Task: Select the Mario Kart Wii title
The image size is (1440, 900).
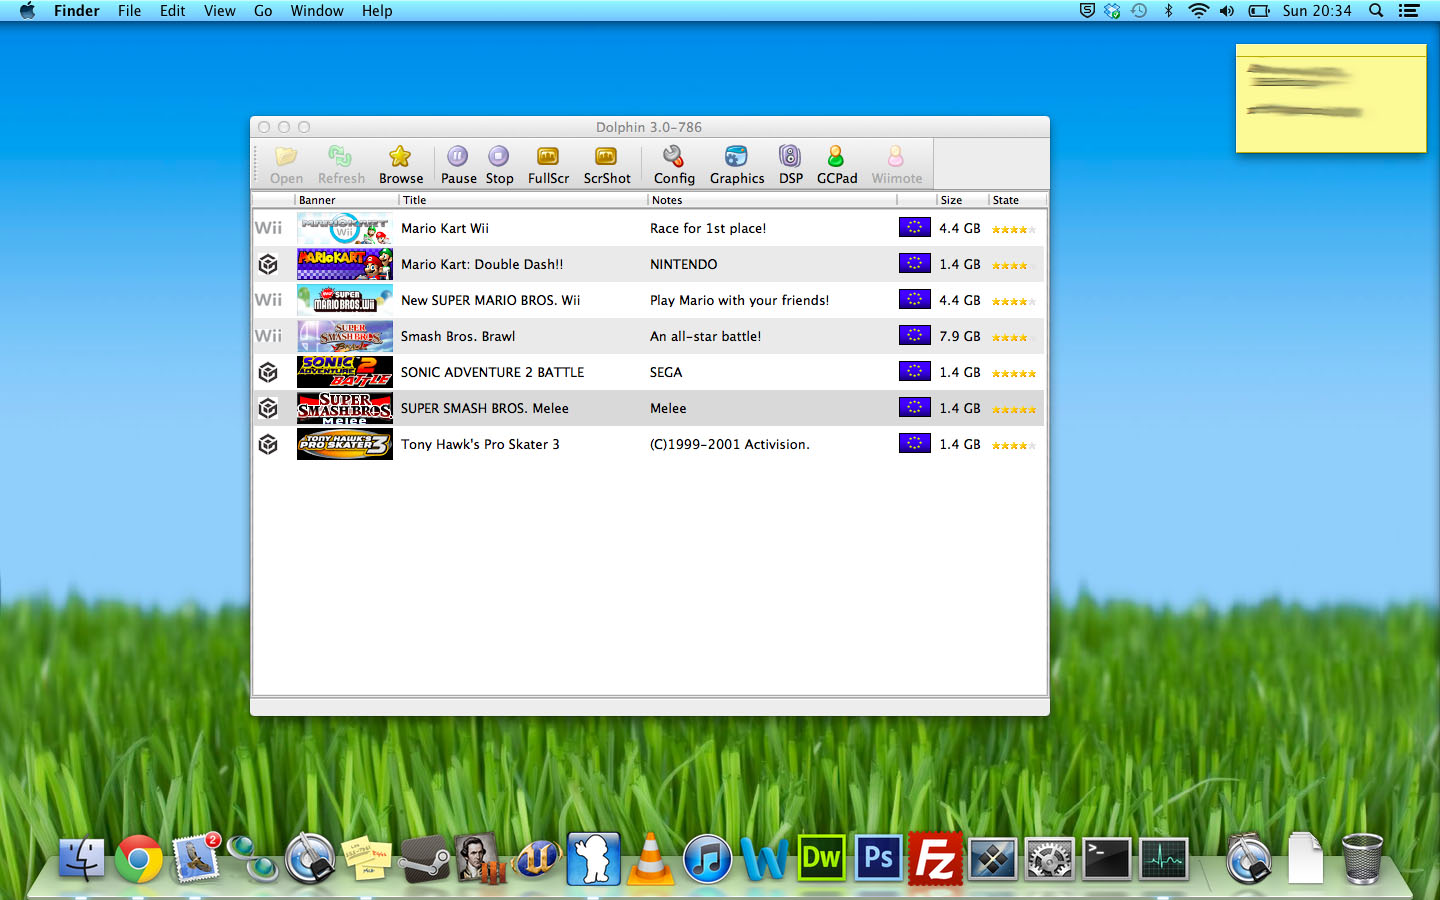Action: 445,228
